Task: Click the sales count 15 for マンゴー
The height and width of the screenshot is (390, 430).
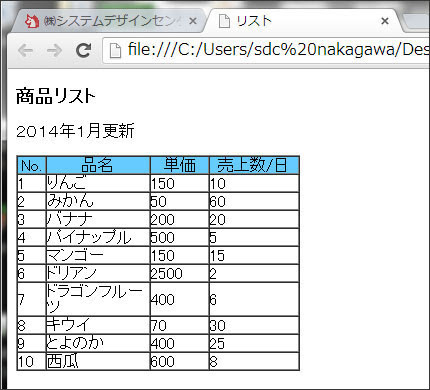Action: pyautogui.click(x=254, y=255)
